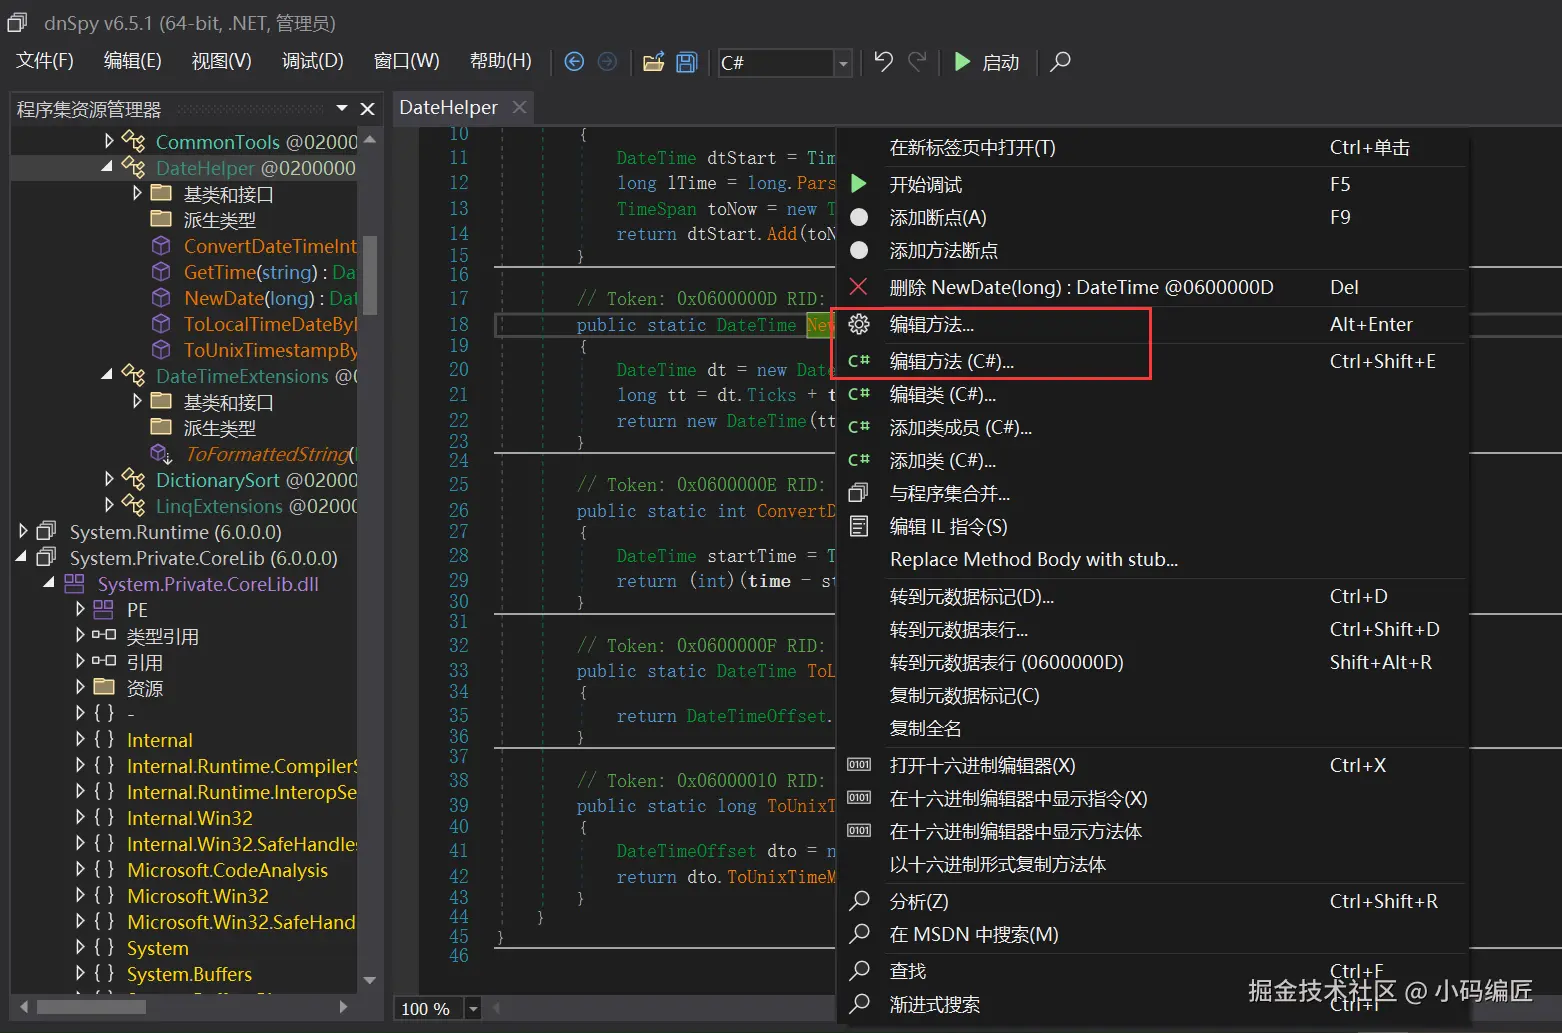Viewport: 1562px width, 1033px height.
Task: Open the C# language dropdown
Action: [843, 63]
